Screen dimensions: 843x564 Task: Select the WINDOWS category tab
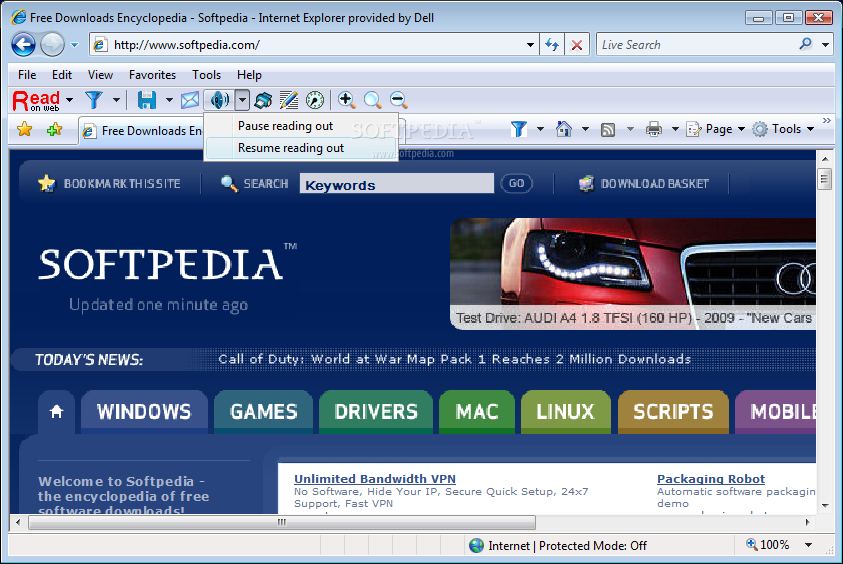(x=144, y=412)
